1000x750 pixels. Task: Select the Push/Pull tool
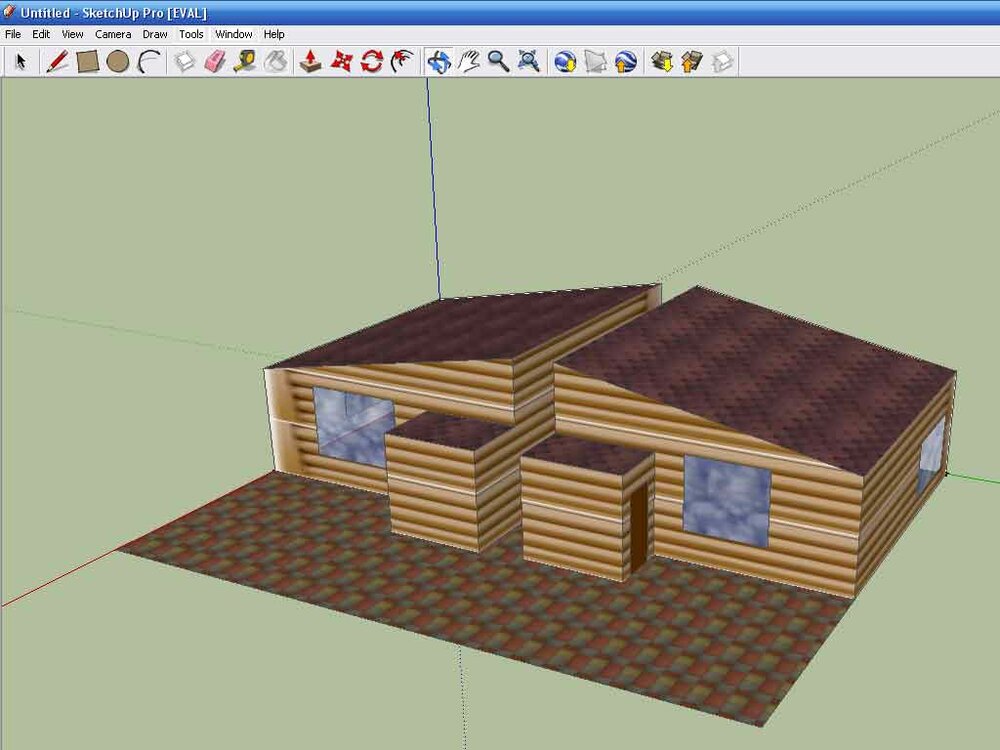pyautogui.click(x=310, y=62)
